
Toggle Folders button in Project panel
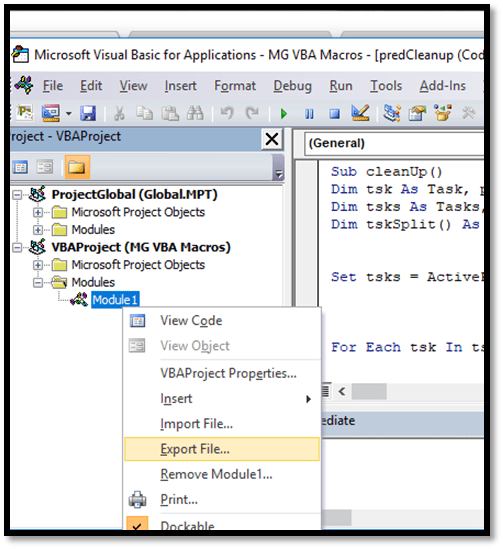click(77, 167)
